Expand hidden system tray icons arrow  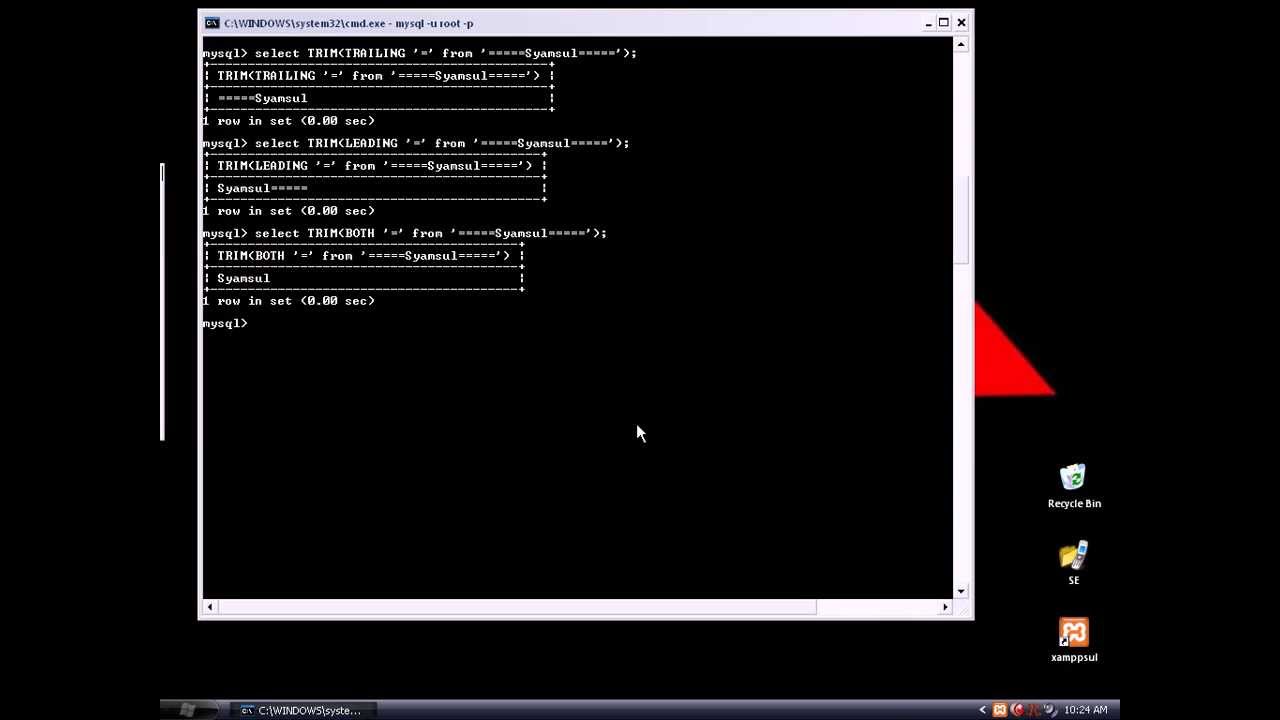983,710
